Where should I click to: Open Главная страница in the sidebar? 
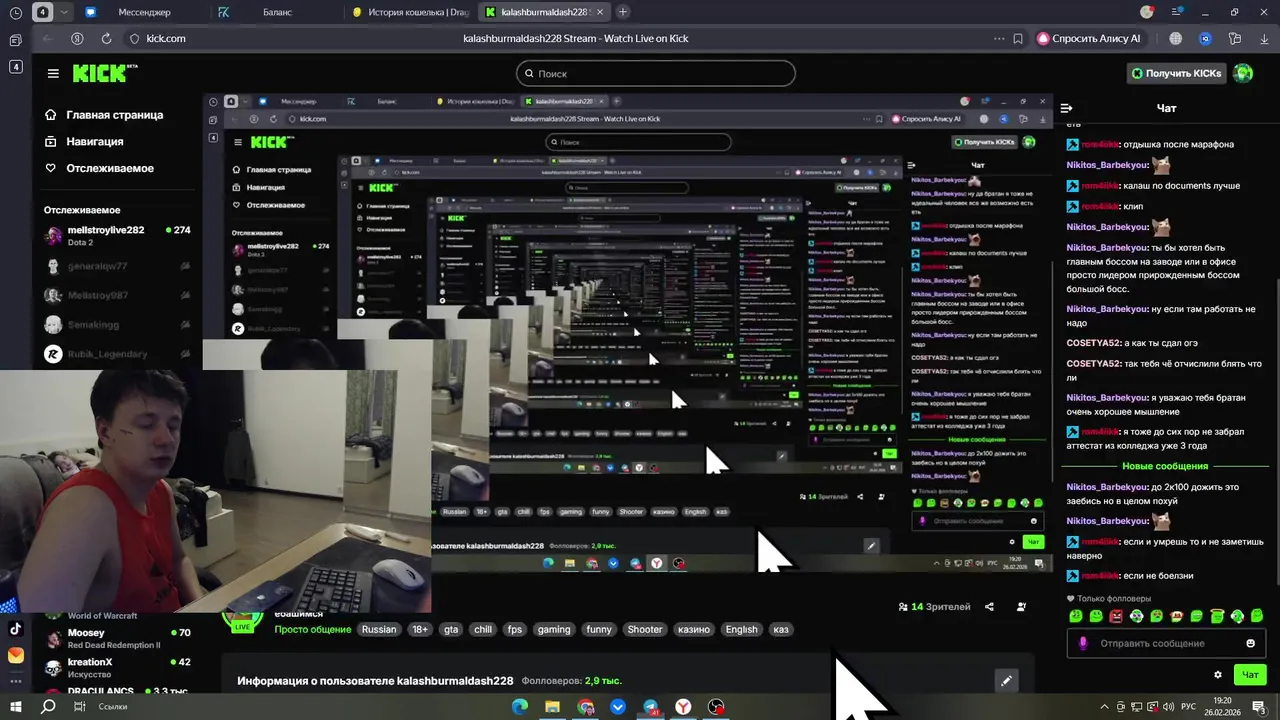click(104, 115)
